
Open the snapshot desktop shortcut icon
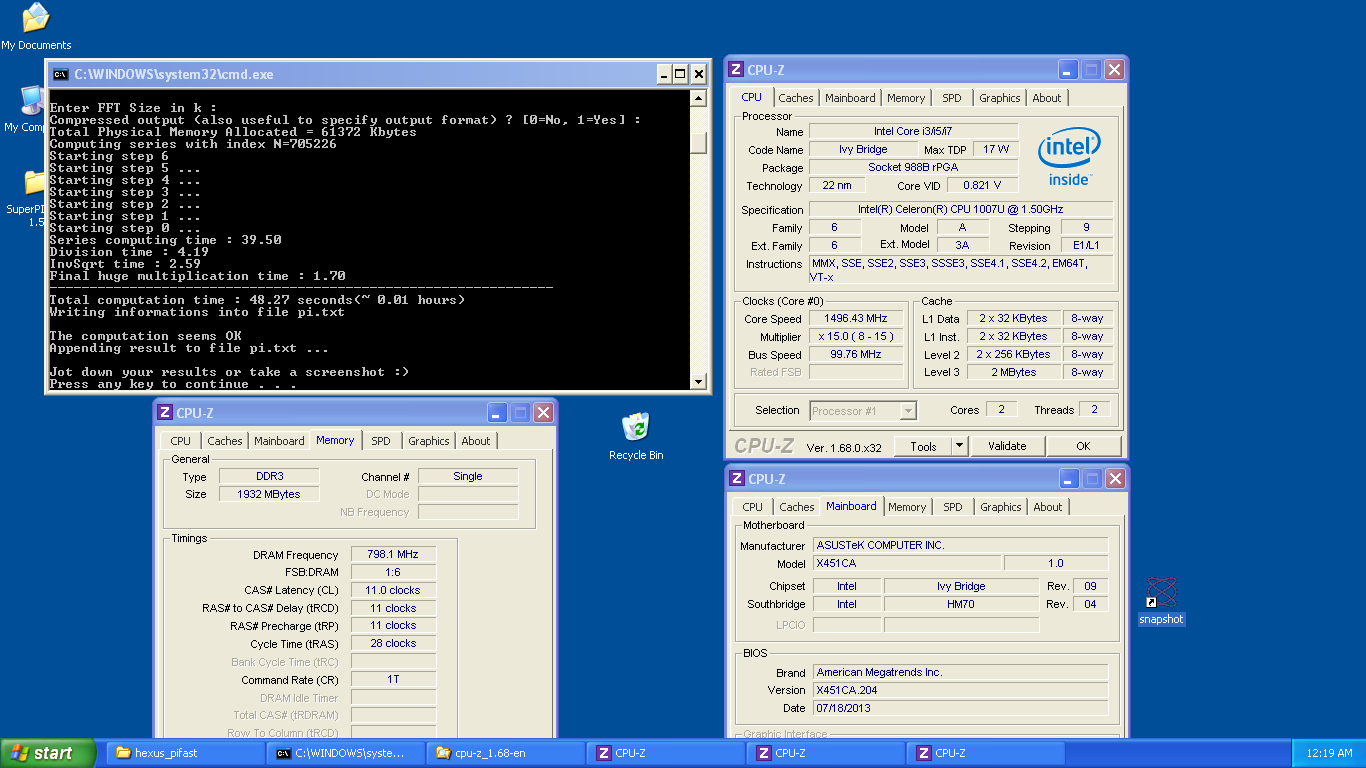pyautogui.click(x=1161, y=593)
